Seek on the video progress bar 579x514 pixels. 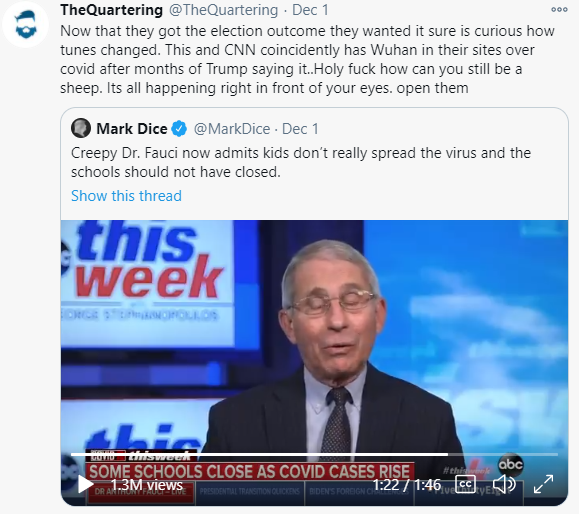(x=314, y=454)
